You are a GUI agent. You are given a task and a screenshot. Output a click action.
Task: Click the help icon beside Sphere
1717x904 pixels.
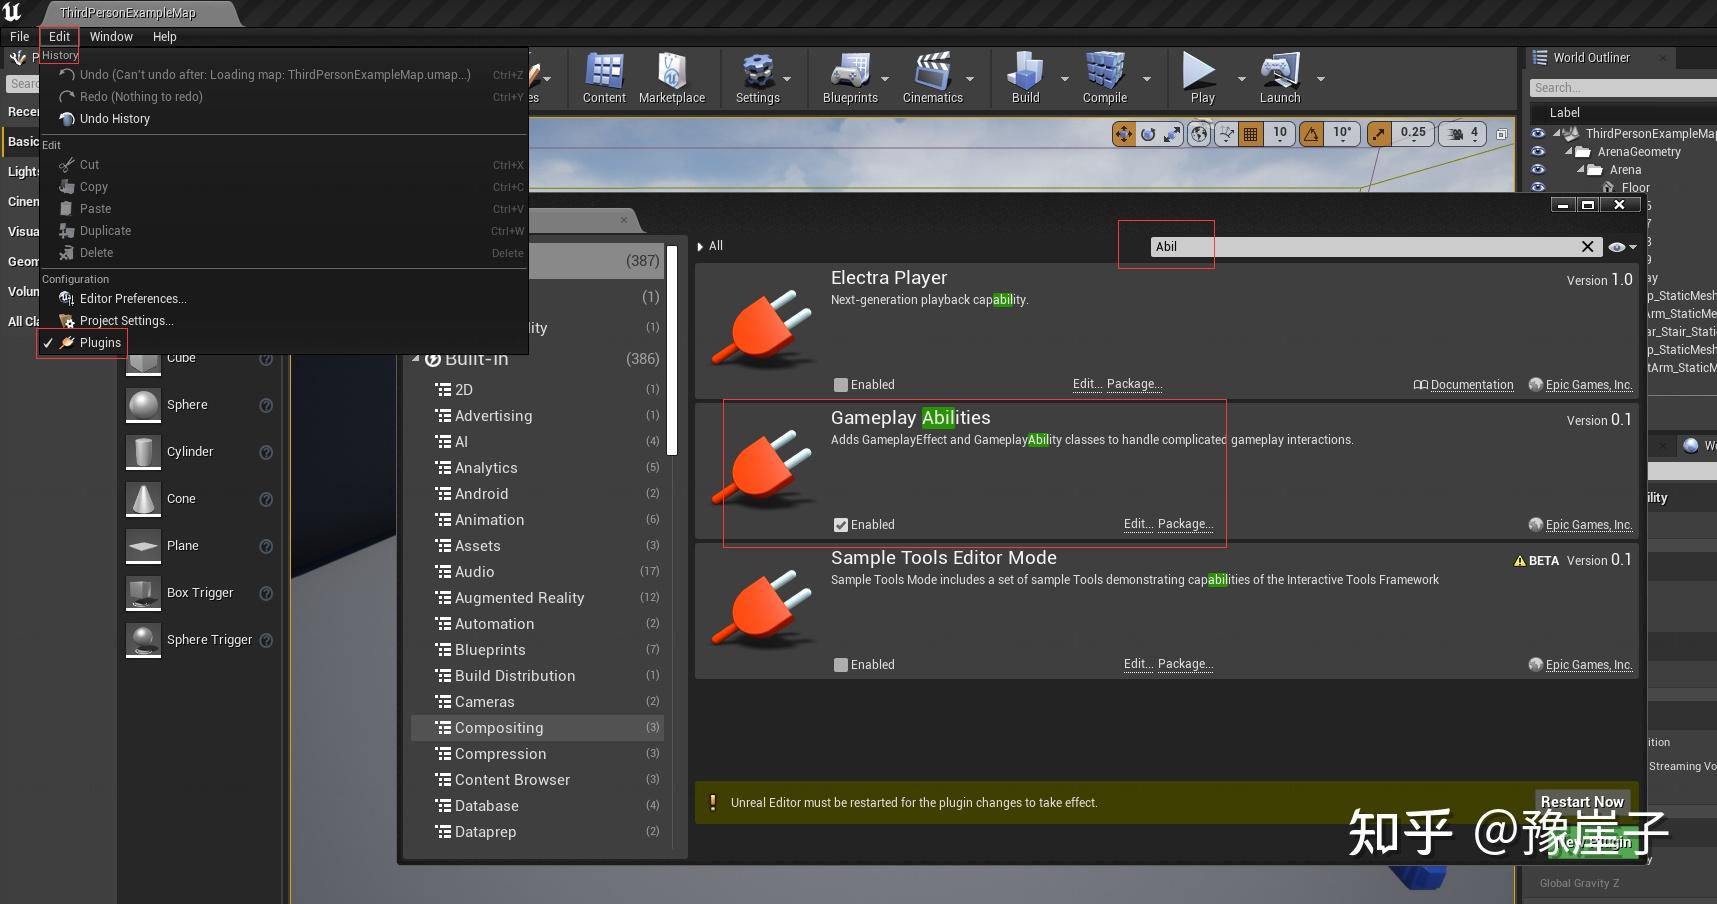[x=266, y=405]
